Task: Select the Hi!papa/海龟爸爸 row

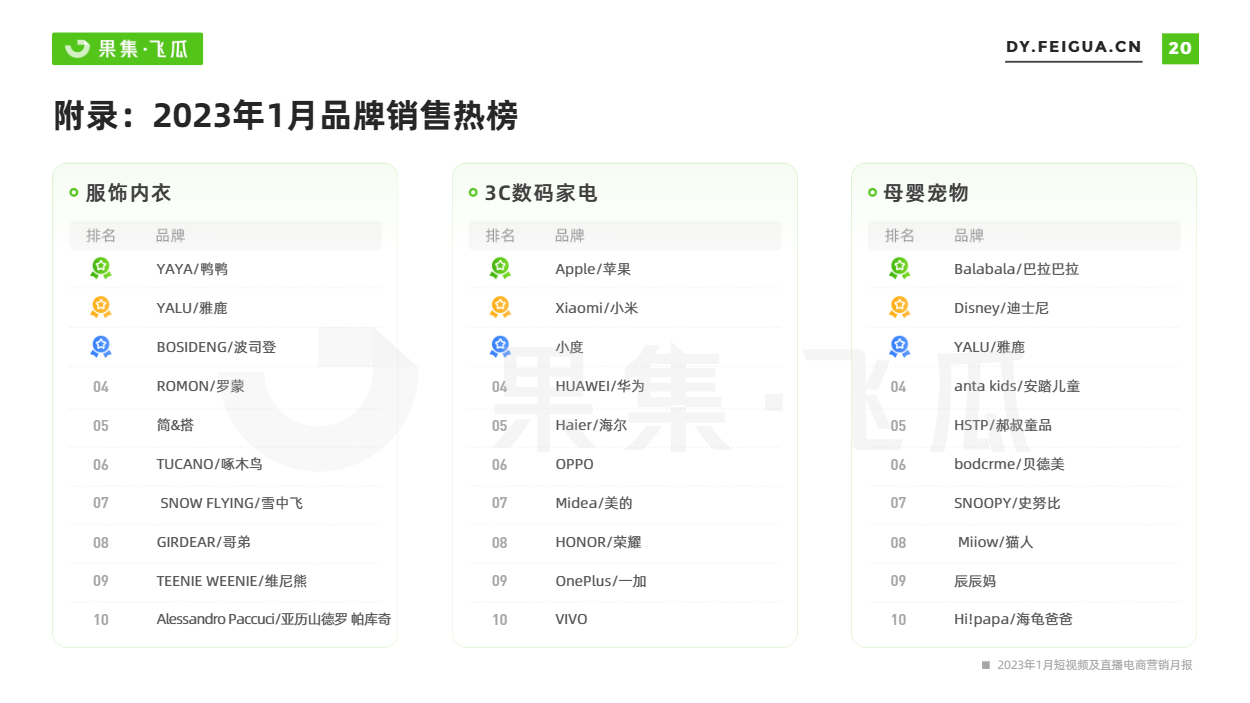Action: click(1024, 620)
